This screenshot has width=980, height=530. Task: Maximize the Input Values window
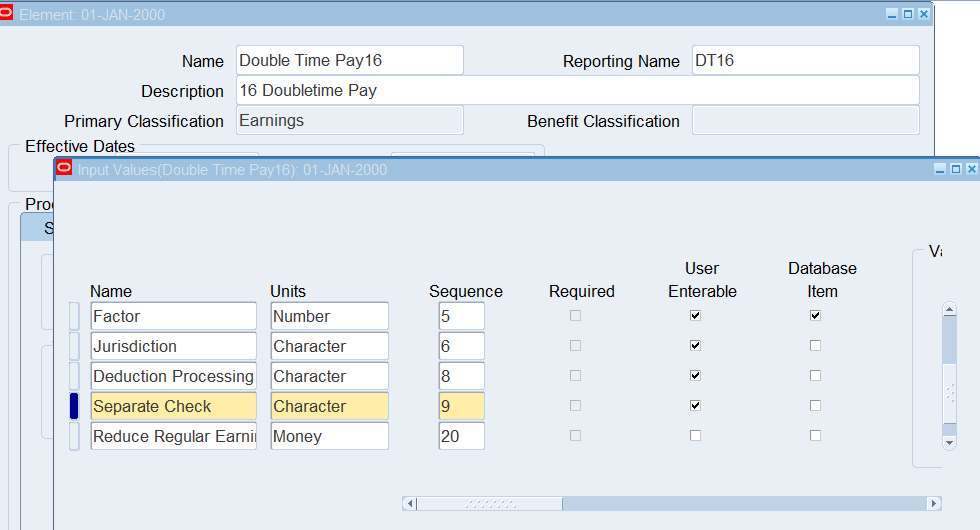coord(956,169)
